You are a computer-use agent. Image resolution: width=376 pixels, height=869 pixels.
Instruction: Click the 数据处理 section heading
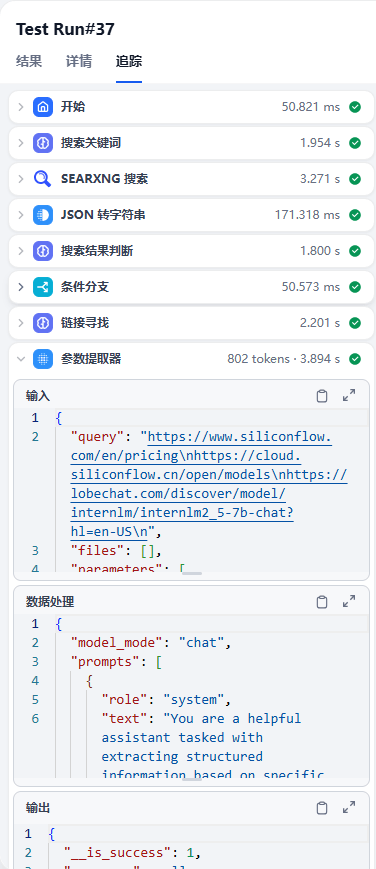50,602
